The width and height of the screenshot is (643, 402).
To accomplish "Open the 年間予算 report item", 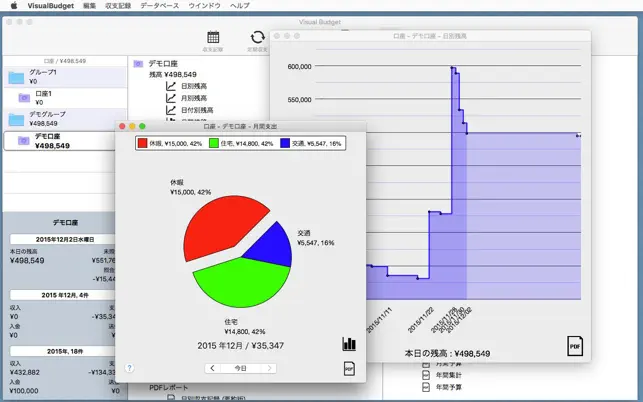I will pyautogui.click(x=442, y=387).
